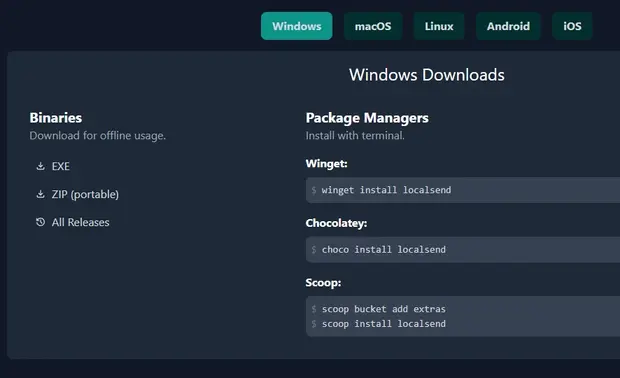Viewport: 620px width, 378px height.
Task: Download the ZIP (portable) link
Action: tap(85, 195)
